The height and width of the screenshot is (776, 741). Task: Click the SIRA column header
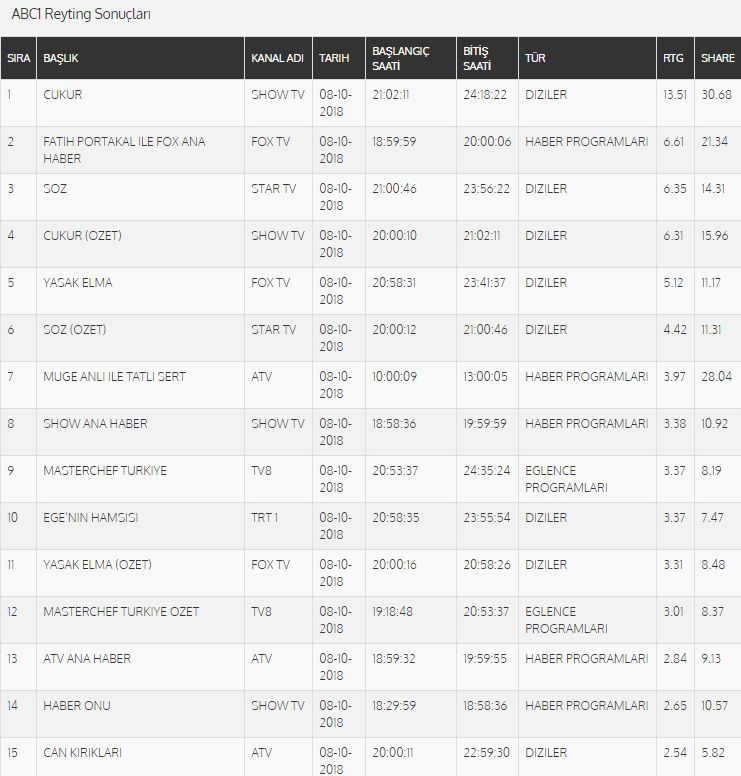pos(18,58)
